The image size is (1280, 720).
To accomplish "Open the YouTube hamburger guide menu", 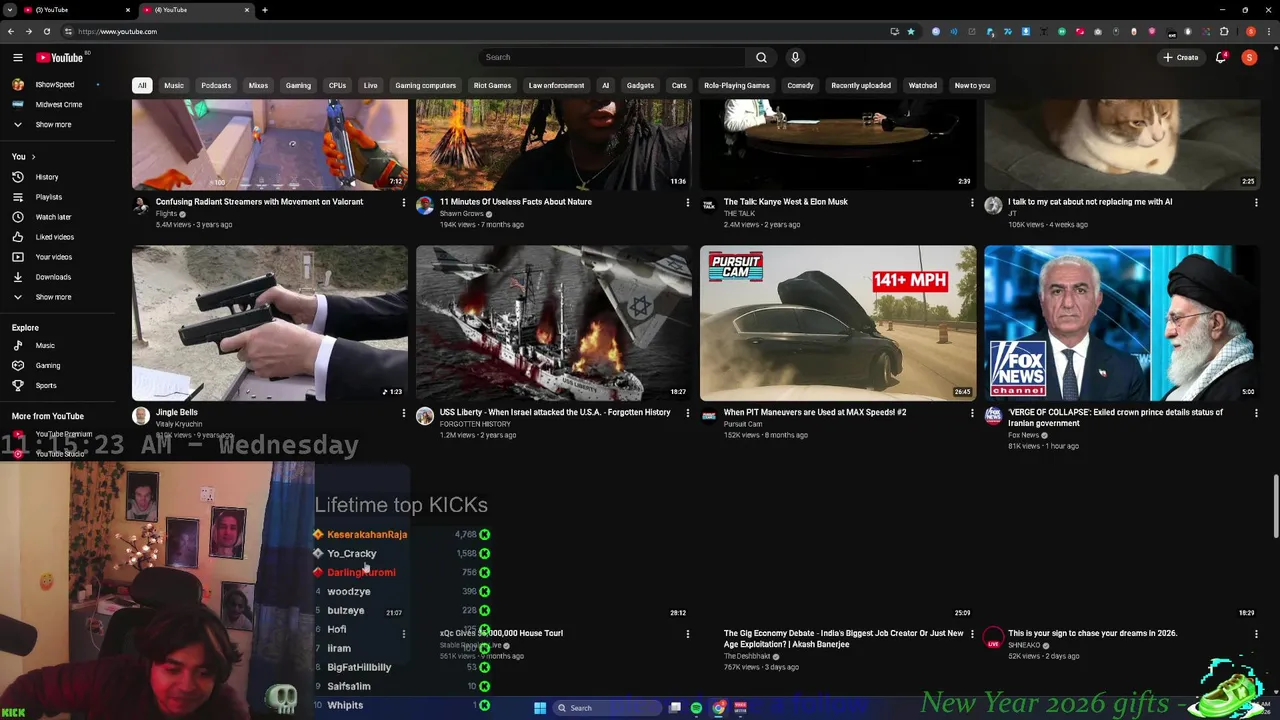I will (17, 57).
